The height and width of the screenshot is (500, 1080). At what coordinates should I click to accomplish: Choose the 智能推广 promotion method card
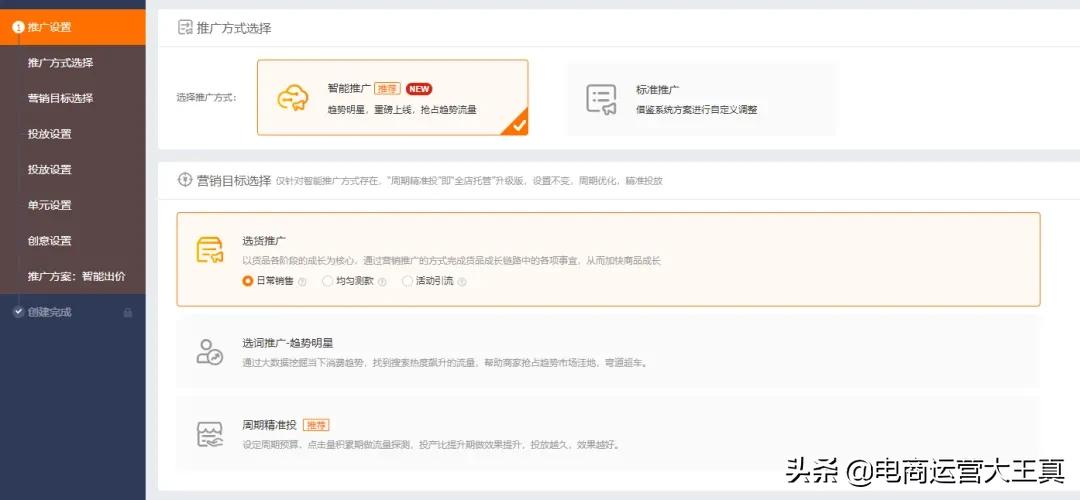pyautogui.click(x=393, y=97)
